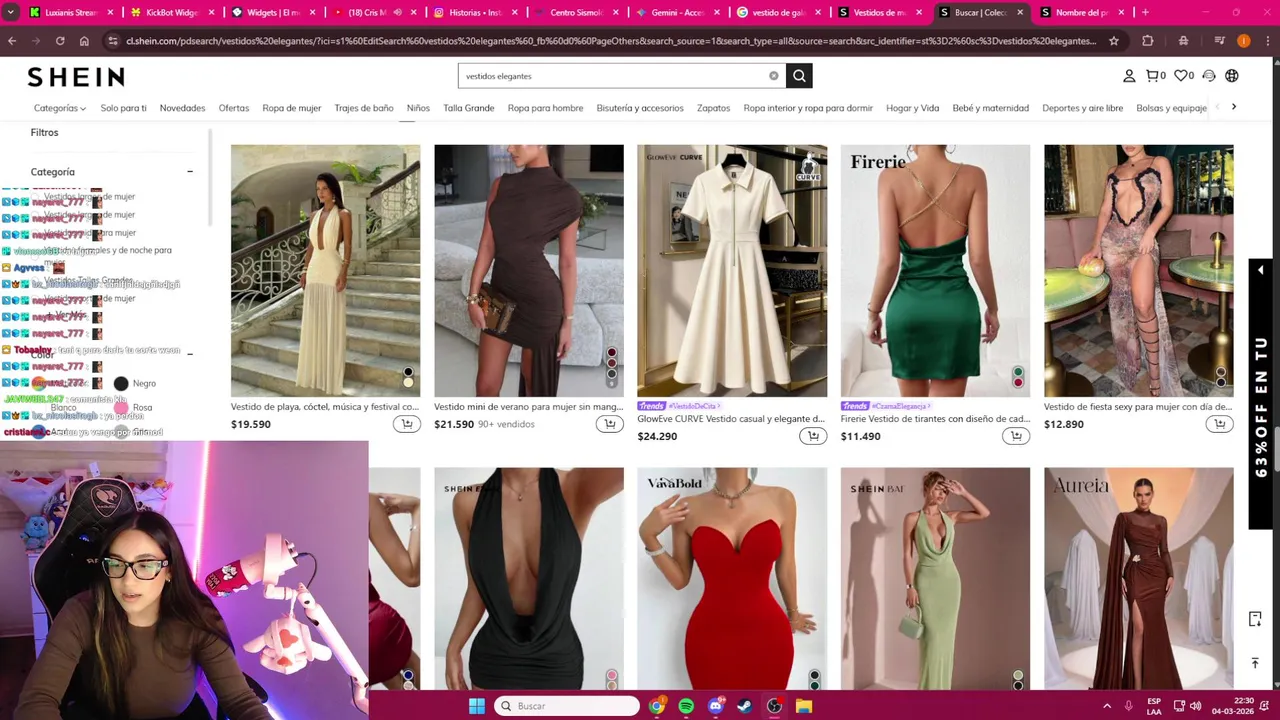Open the Zapatos menu
The image size is (1280, 720).
tap(713, 108)
